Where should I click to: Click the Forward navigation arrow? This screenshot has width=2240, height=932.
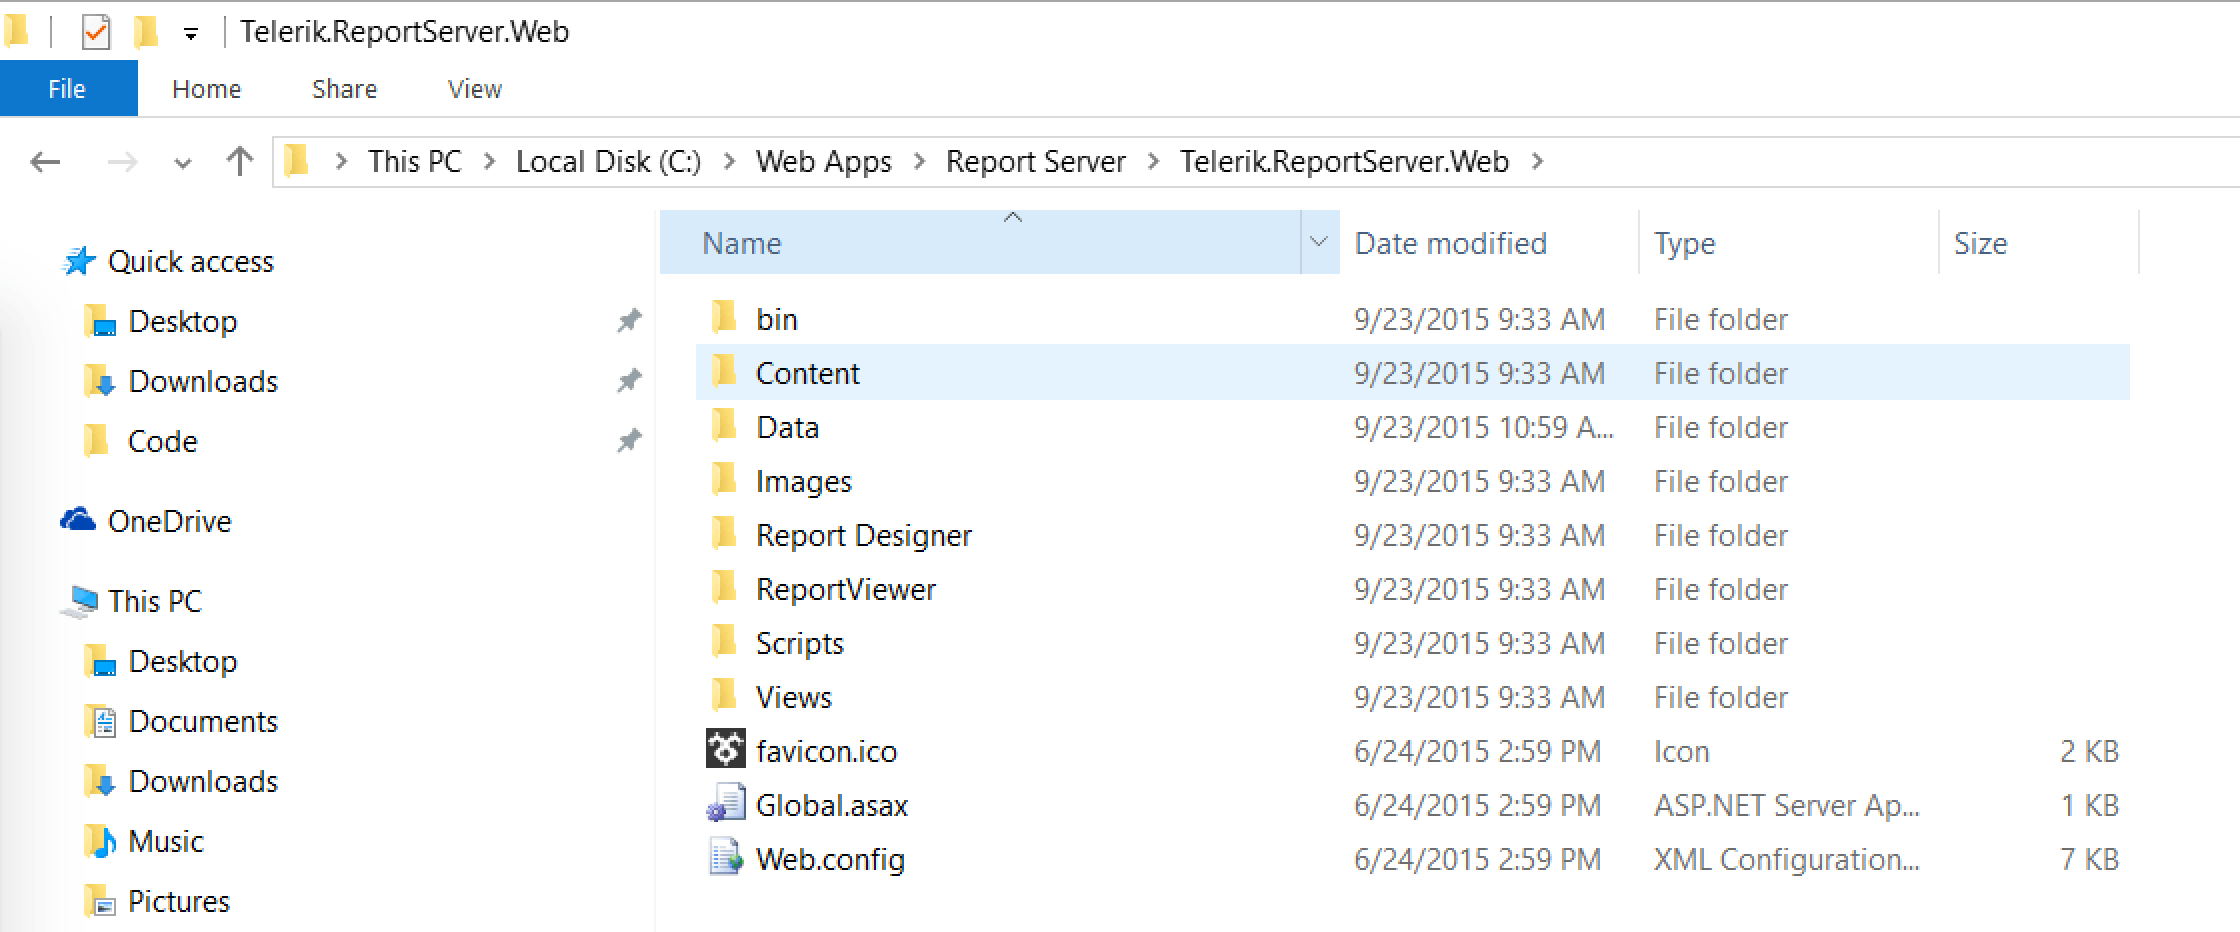point(122,161)
